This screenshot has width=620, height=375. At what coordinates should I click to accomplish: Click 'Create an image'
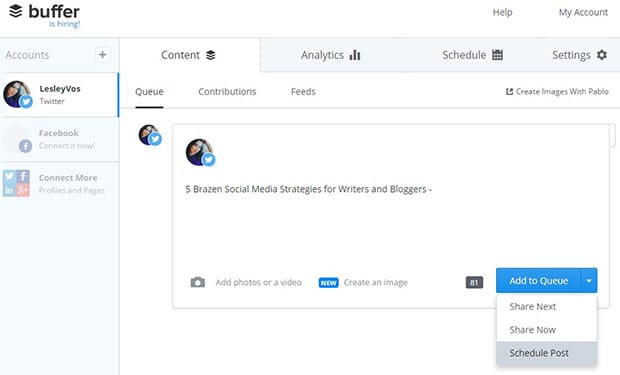[376, 282]
